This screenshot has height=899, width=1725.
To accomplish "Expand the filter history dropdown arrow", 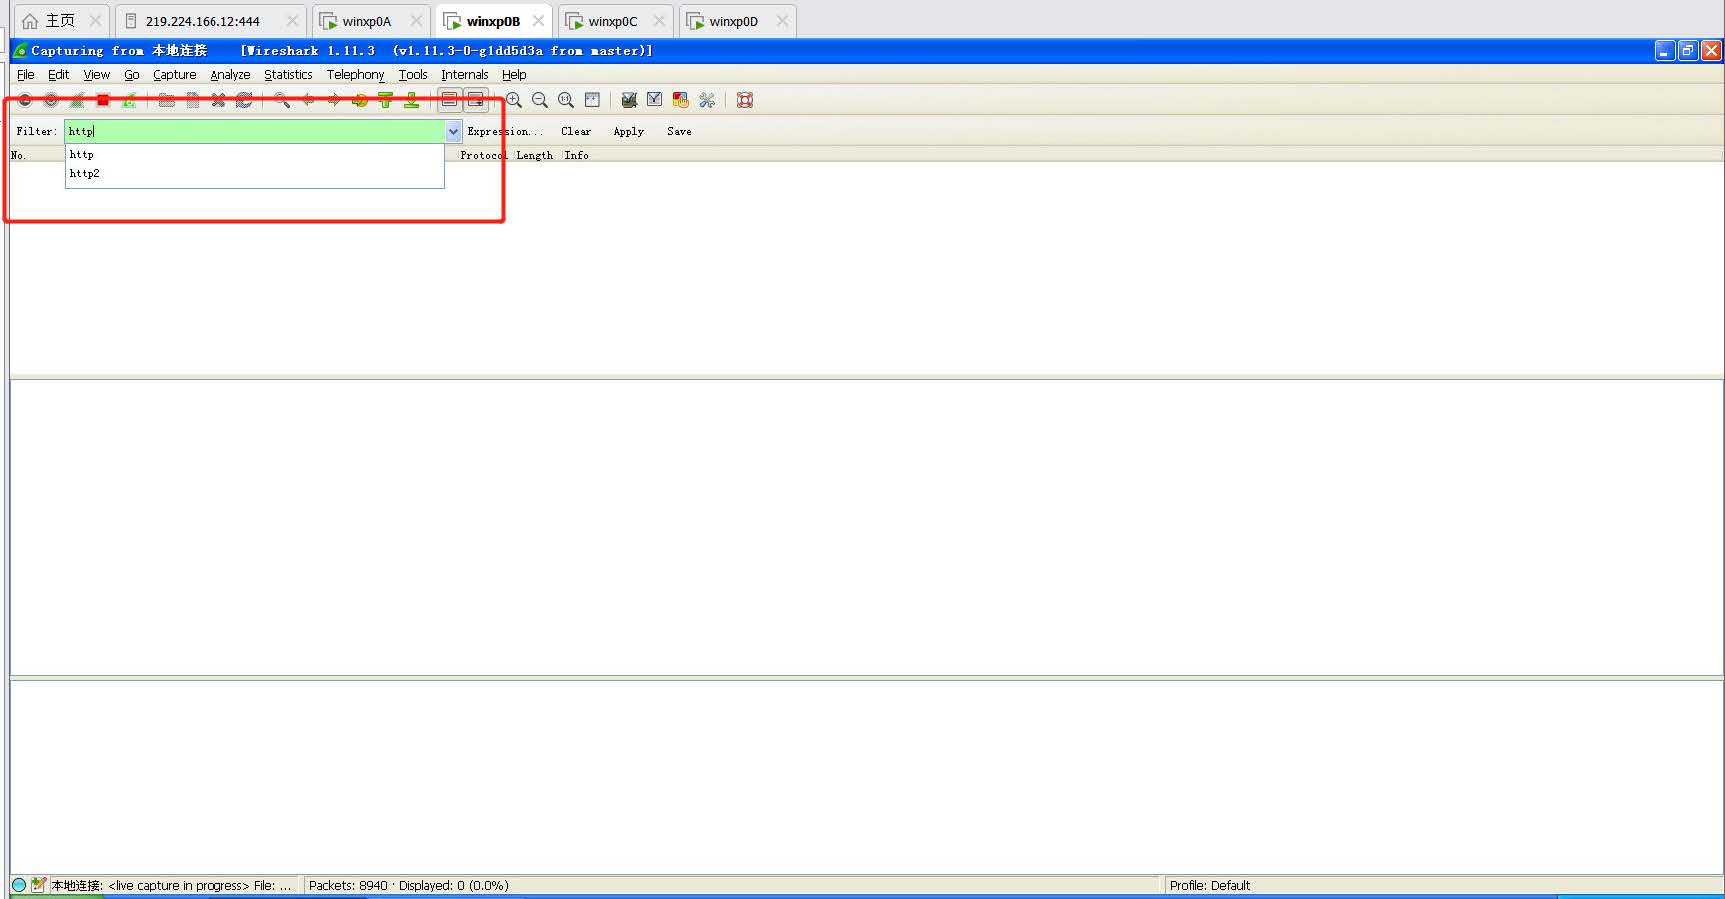I will [x=453, y=132].
